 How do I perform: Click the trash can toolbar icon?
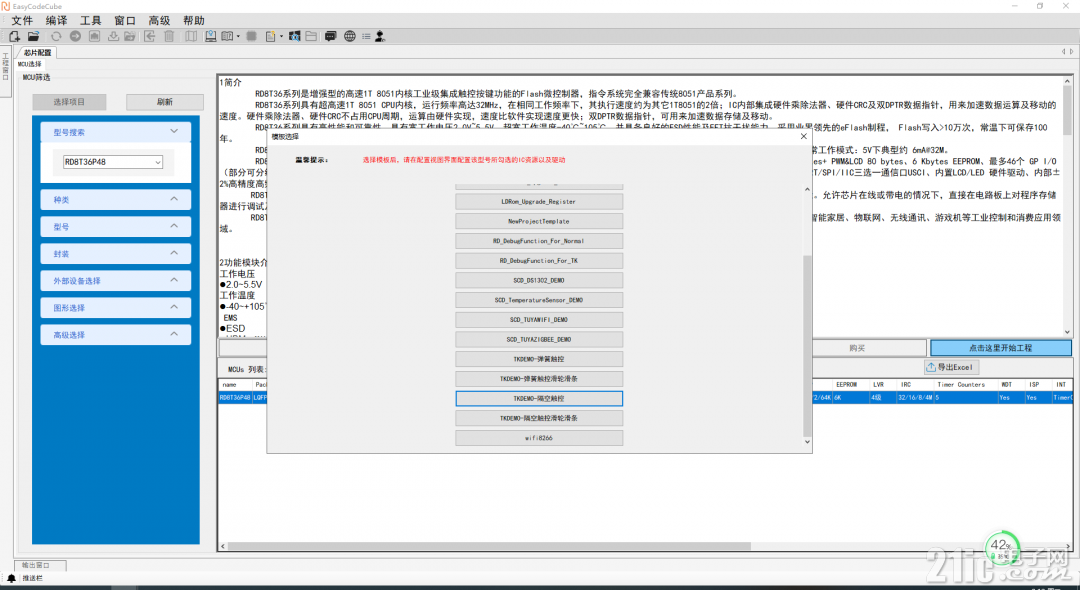(169, 36)
